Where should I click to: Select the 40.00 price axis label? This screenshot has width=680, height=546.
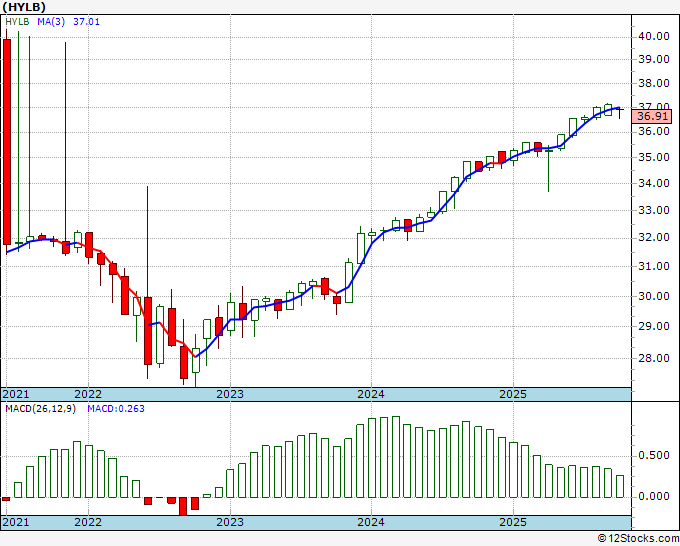point(654,36)
